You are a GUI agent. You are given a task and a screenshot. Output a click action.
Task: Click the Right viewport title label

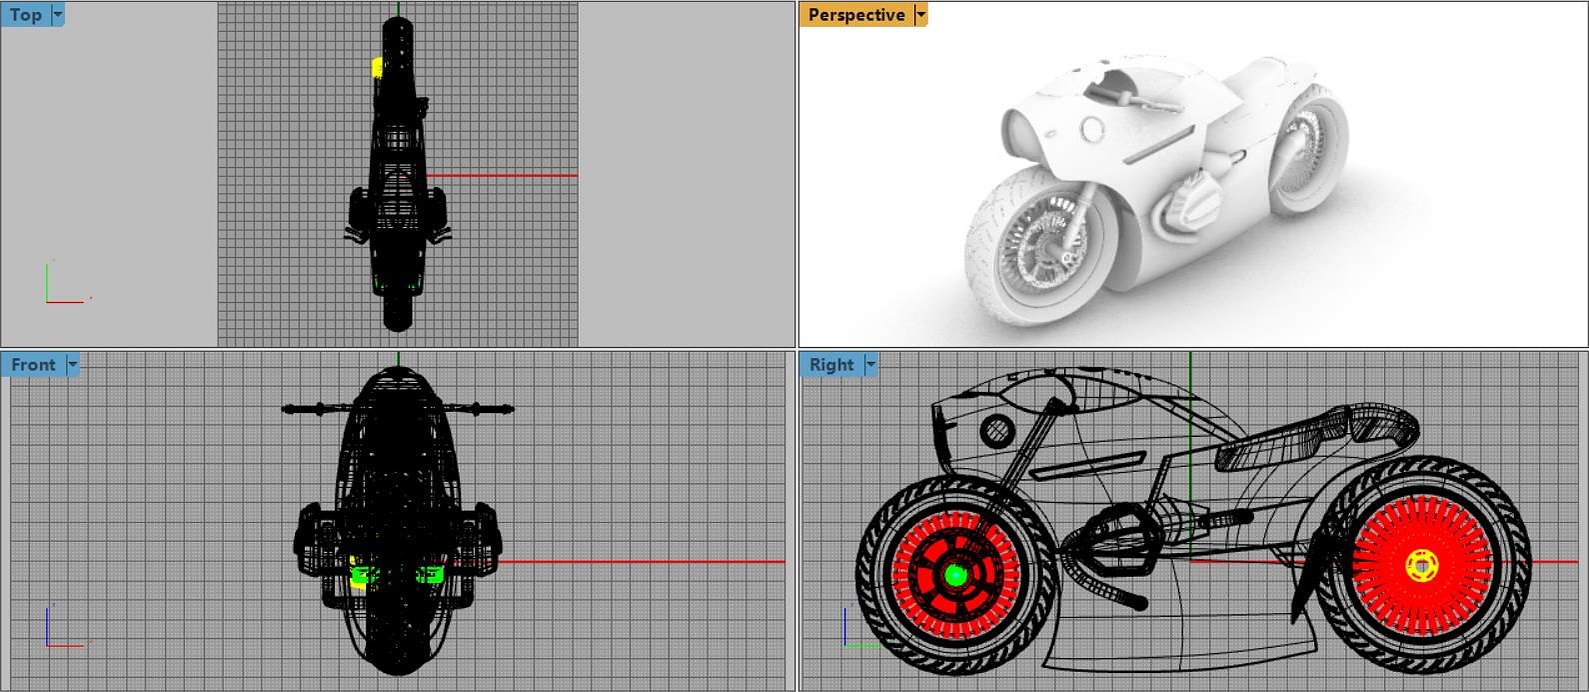coord(832,365)
